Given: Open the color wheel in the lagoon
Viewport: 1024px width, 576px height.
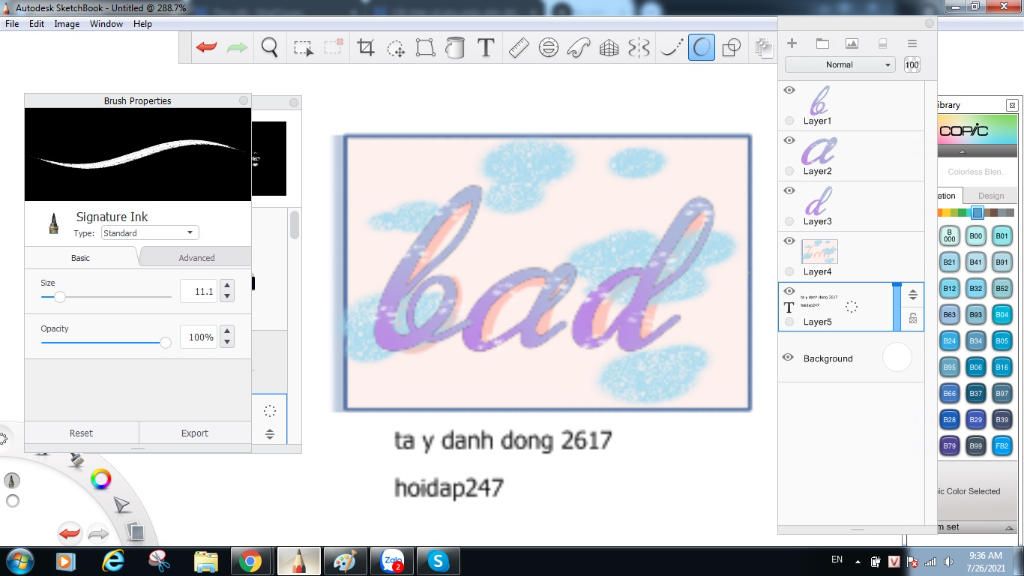Looking at the screenshot, I should pyautogui.click(x=101, y=479).
